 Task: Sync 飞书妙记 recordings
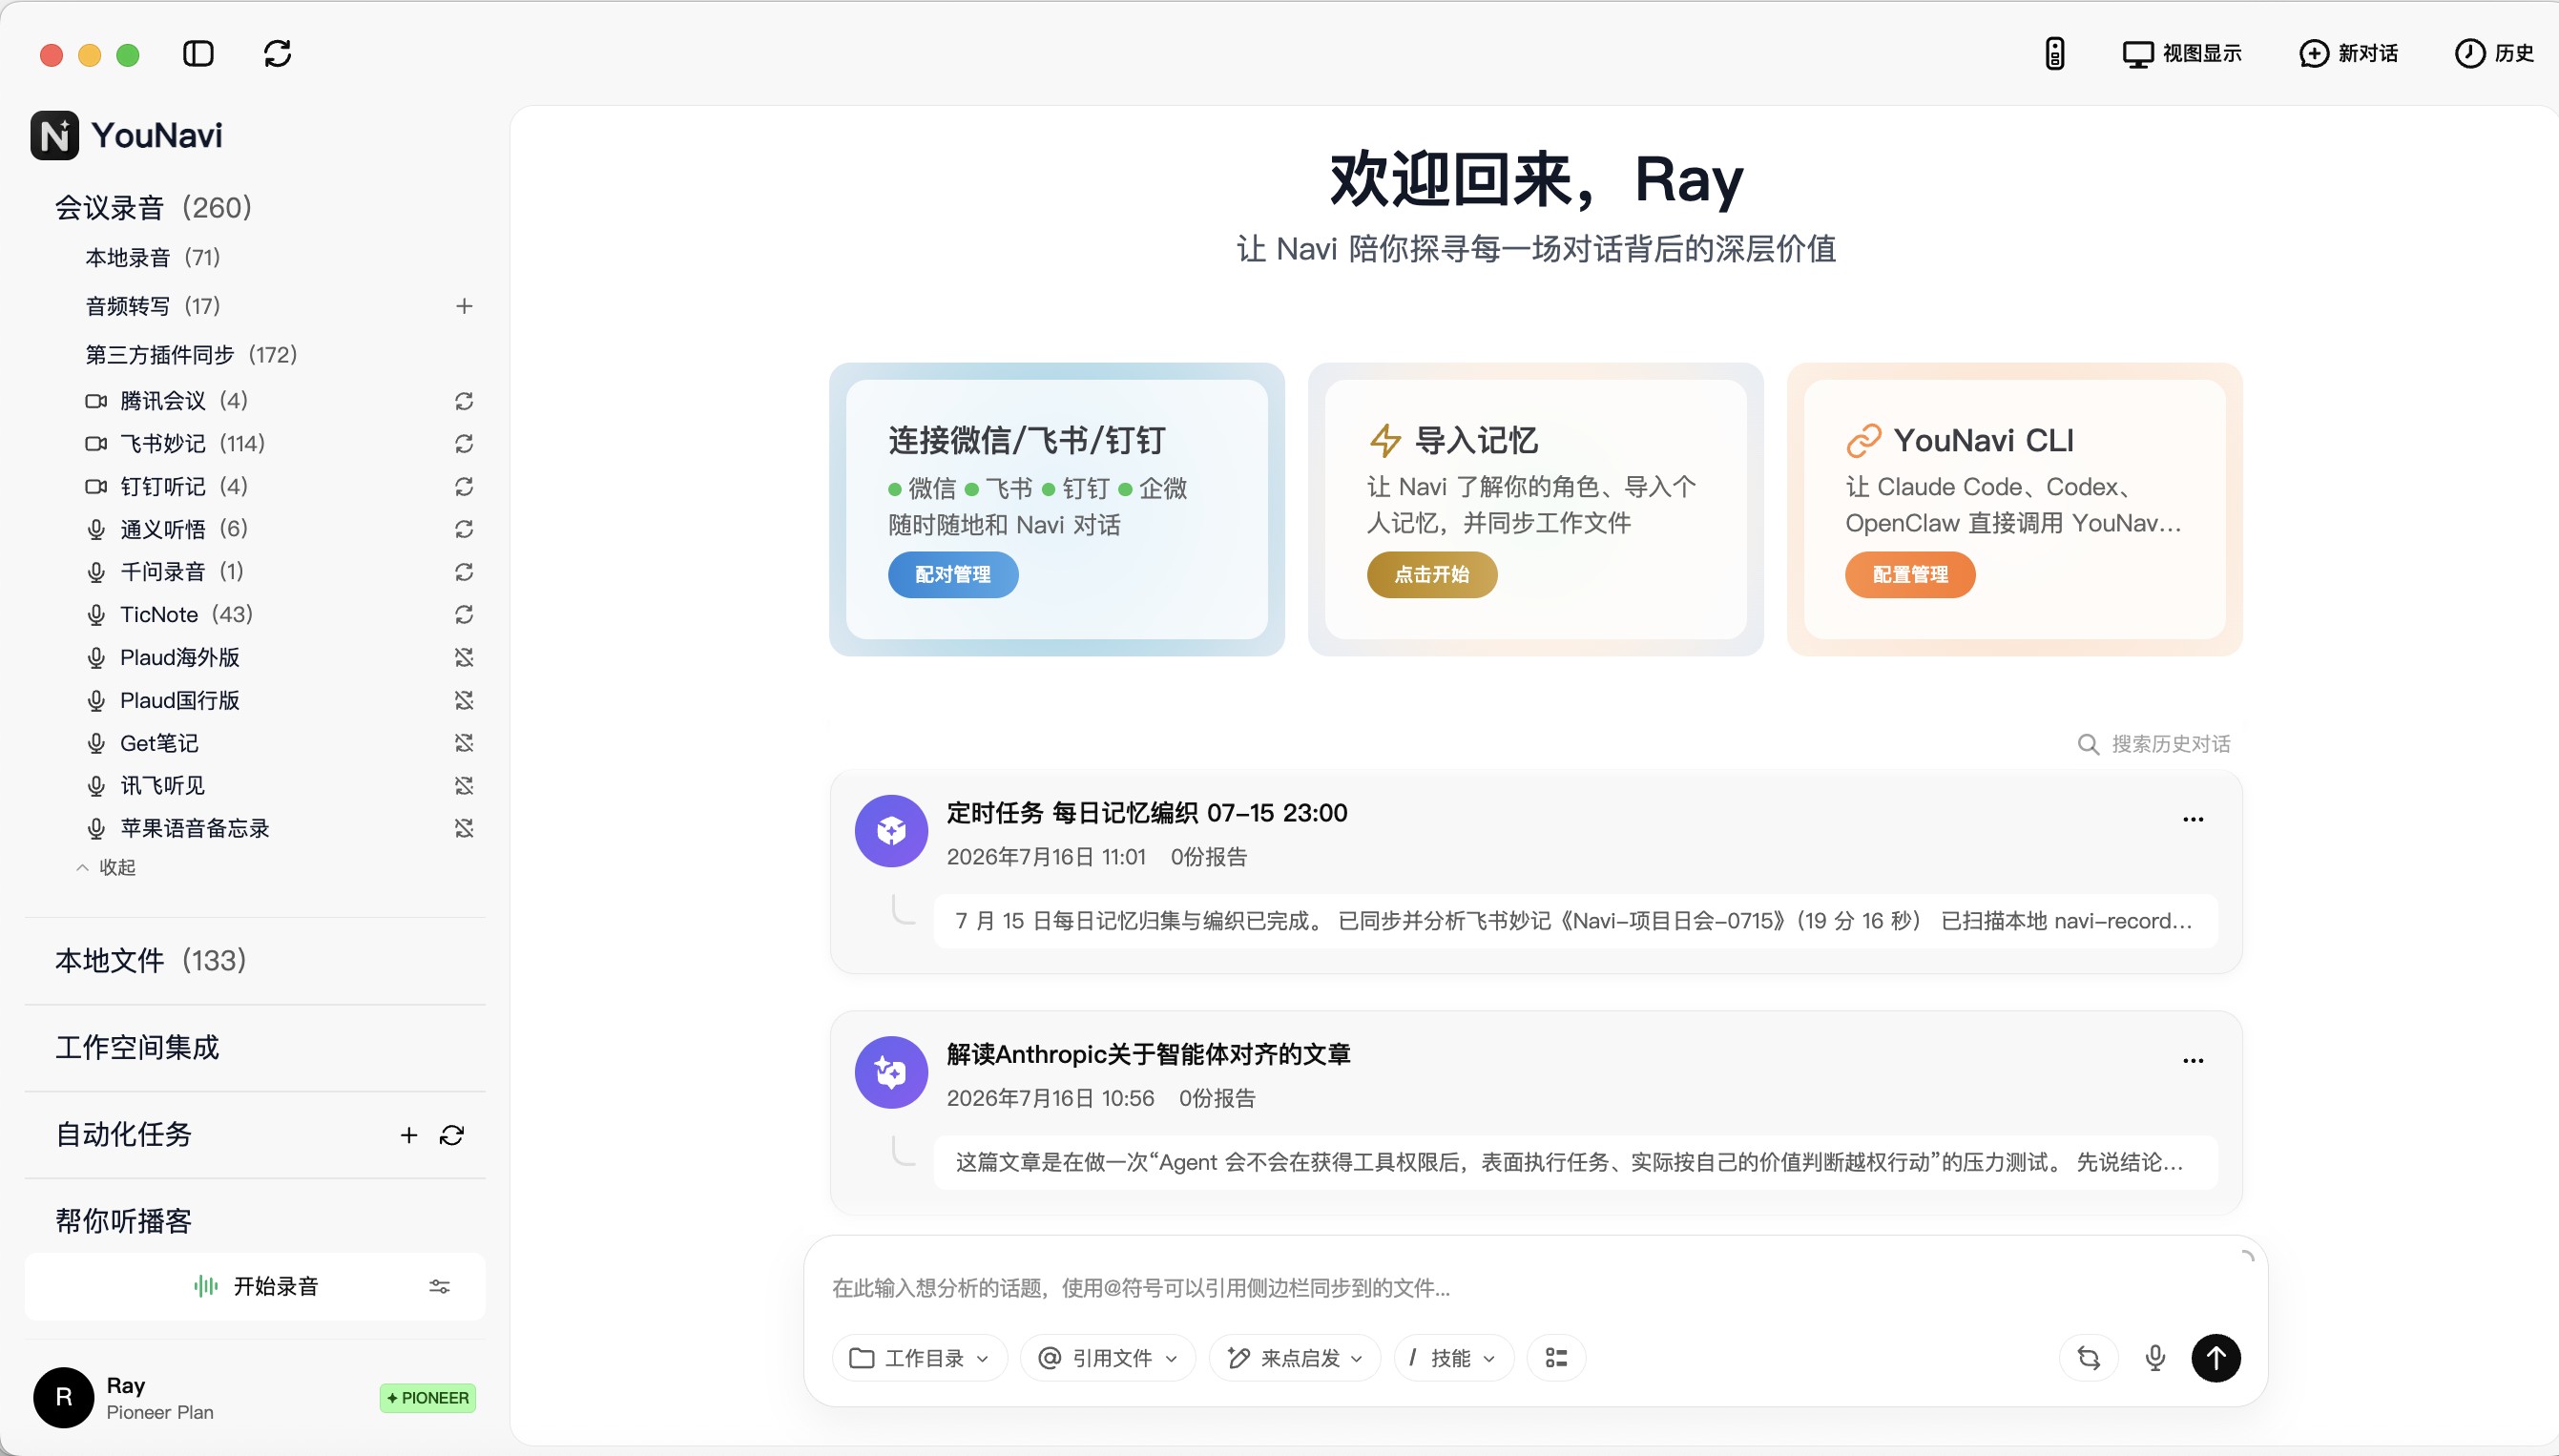coord(464,443)
